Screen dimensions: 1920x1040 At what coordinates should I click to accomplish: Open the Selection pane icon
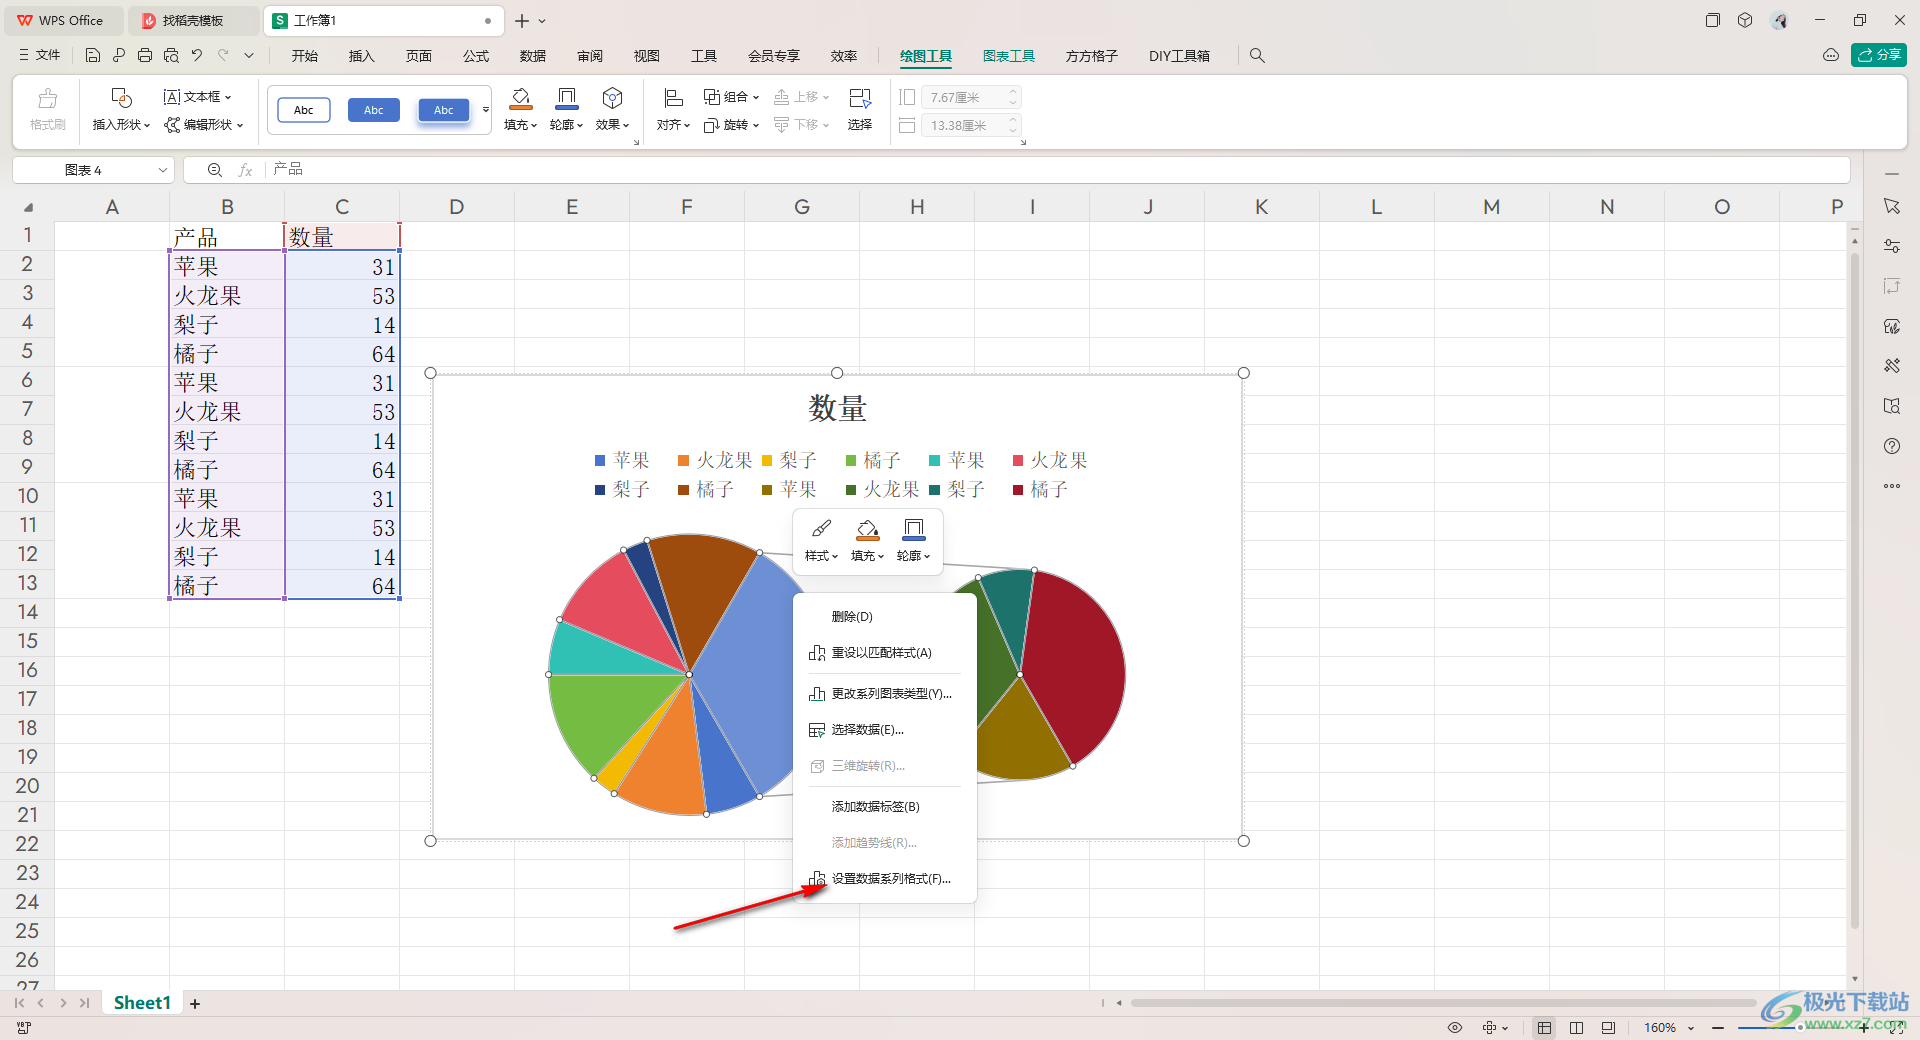[859, 98]
